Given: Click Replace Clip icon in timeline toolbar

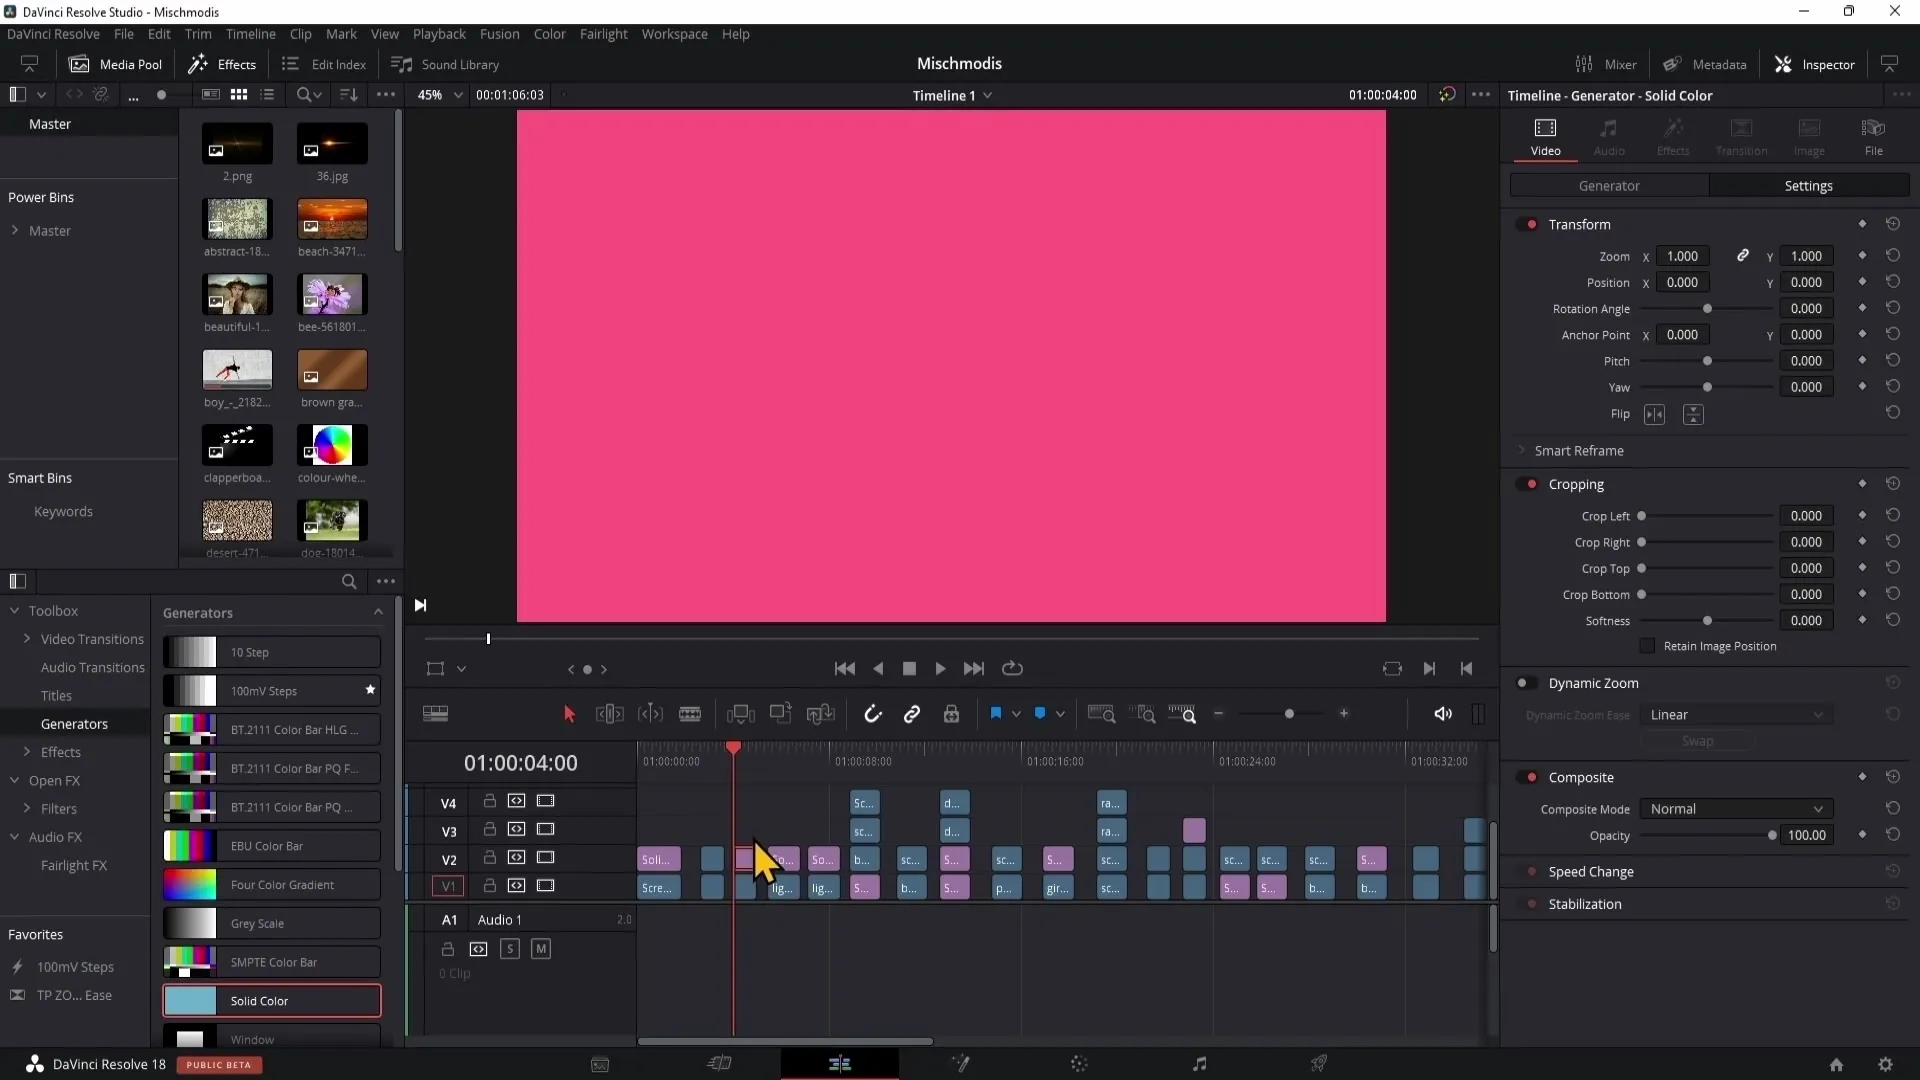Looking at the screenshot, I should pyautogui.click(x=820, y=714).
